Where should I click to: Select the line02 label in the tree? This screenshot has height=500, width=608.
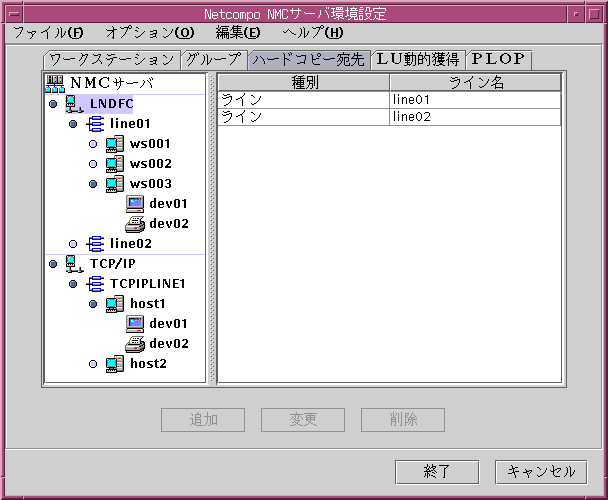[131, 244]
